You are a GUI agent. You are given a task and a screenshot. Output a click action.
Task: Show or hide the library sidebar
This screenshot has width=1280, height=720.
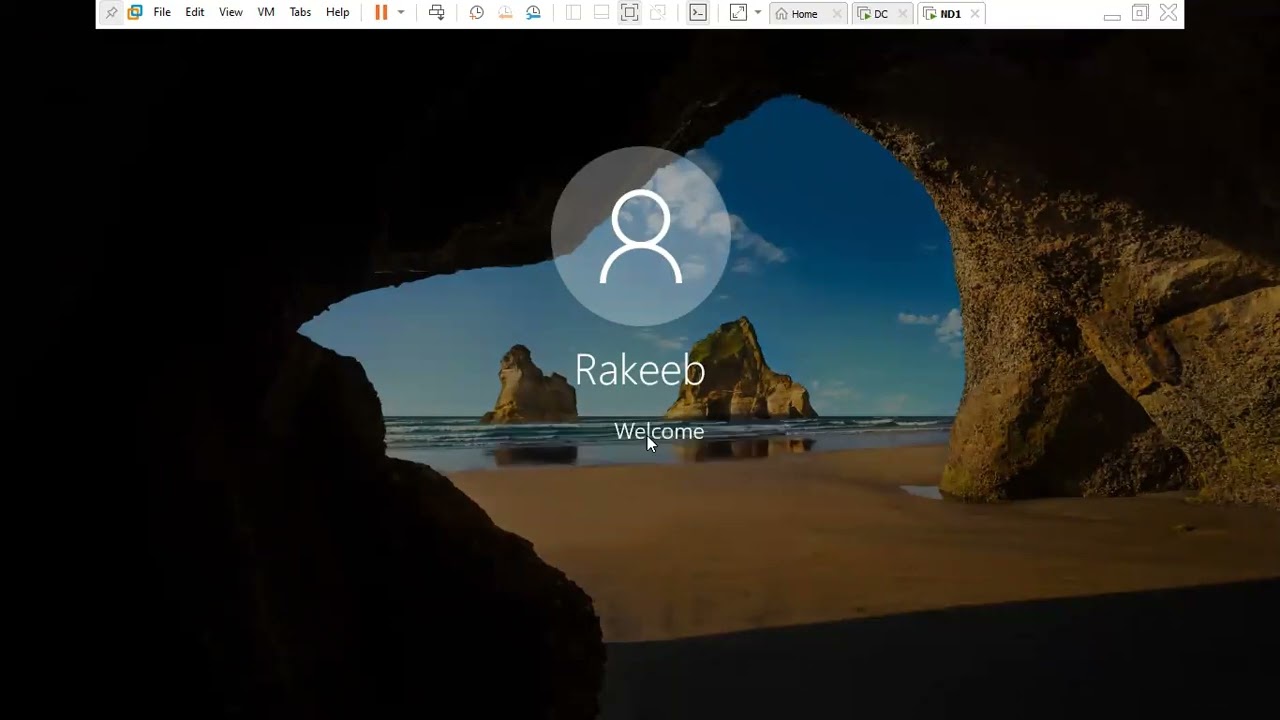(x=573, y=13)
